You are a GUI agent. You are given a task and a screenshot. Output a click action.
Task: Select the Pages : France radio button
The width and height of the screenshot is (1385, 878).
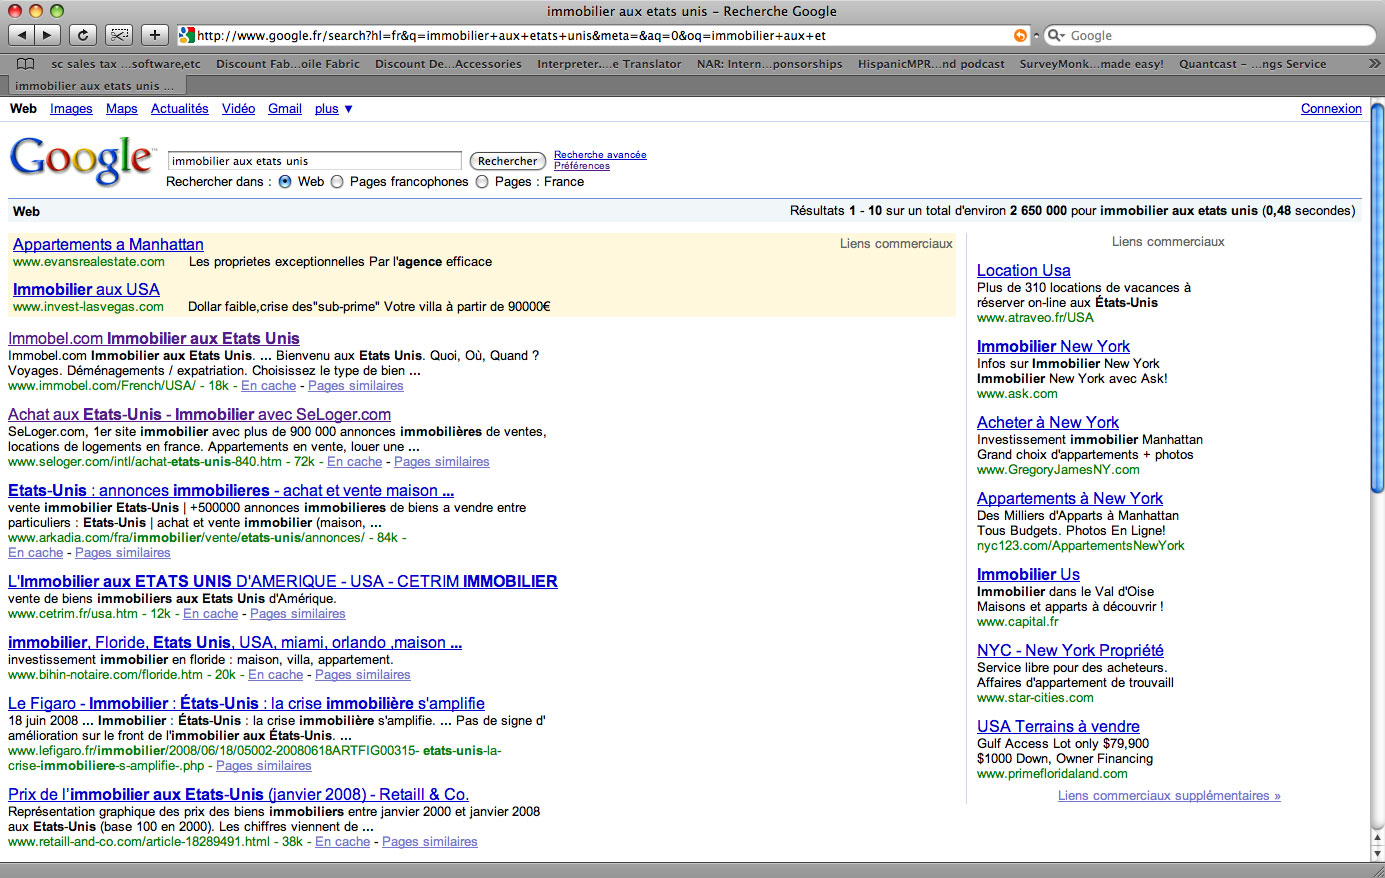pos(482,182)
